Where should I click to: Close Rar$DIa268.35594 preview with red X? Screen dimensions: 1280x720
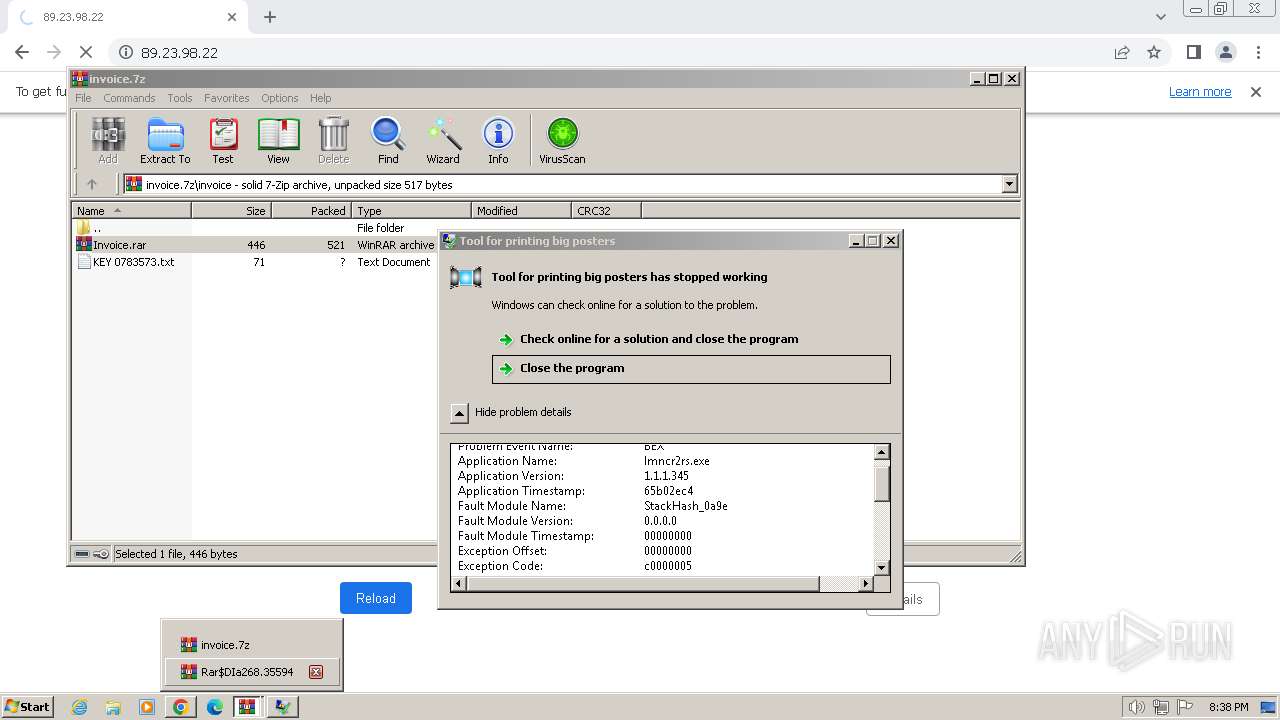[x=316, y=672]
